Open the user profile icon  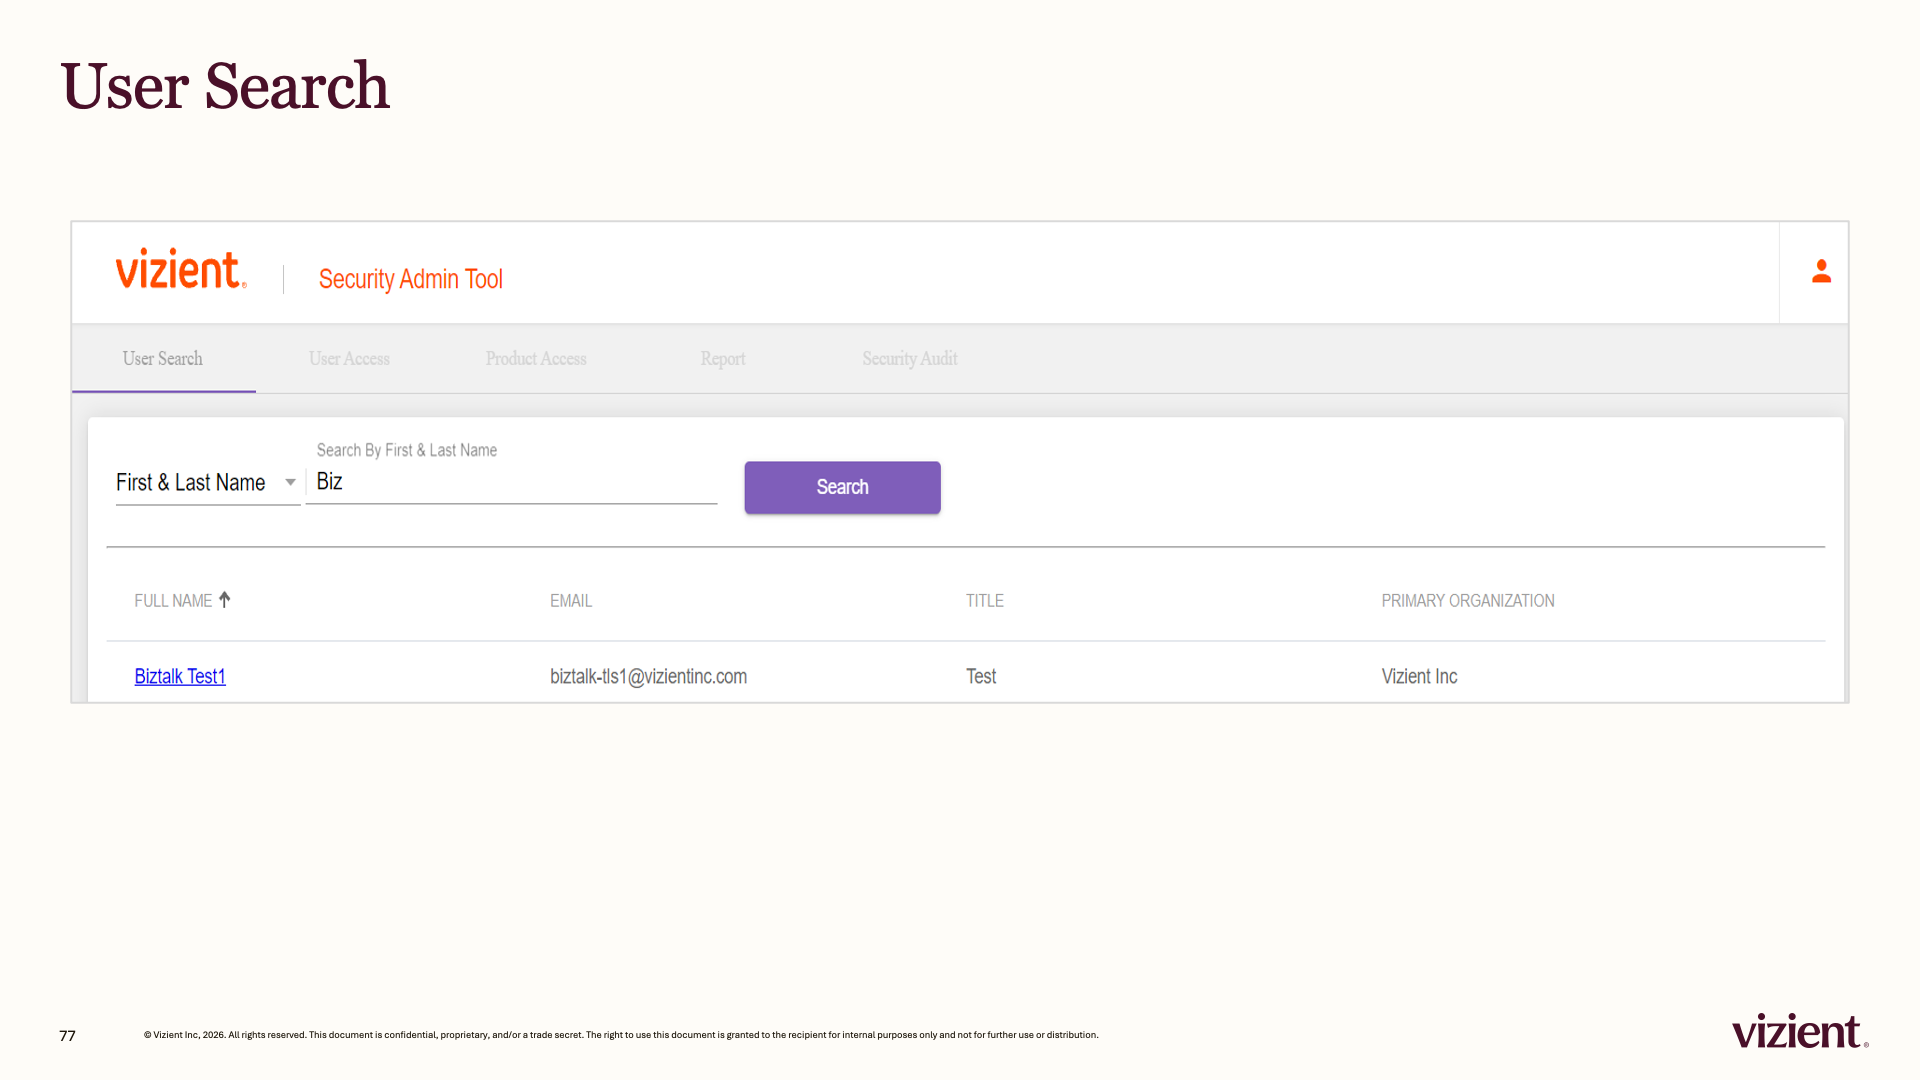tap(1821, 271)
